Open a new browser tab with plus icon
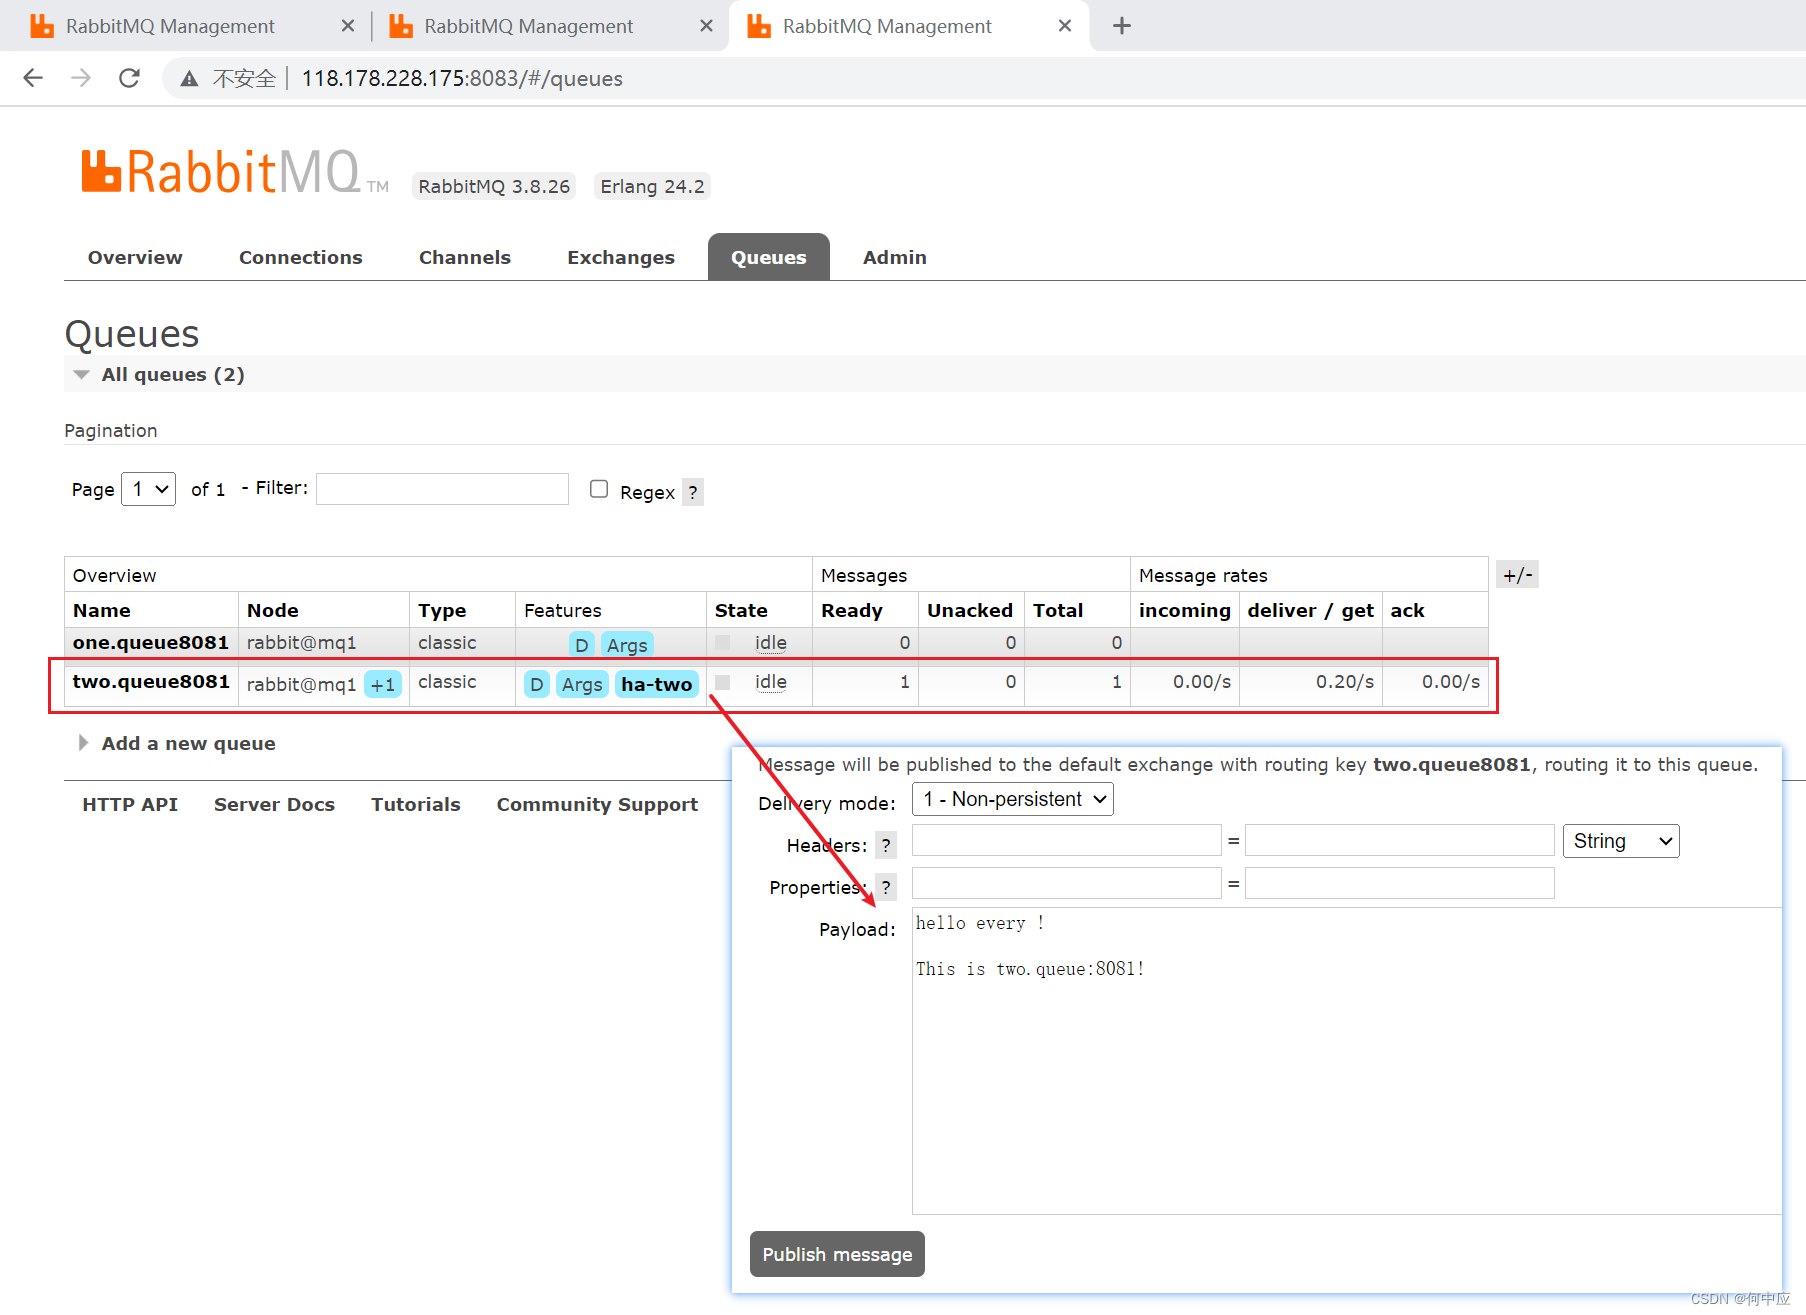Viewport: 1806px width, 1315px height. point(1122,26)
